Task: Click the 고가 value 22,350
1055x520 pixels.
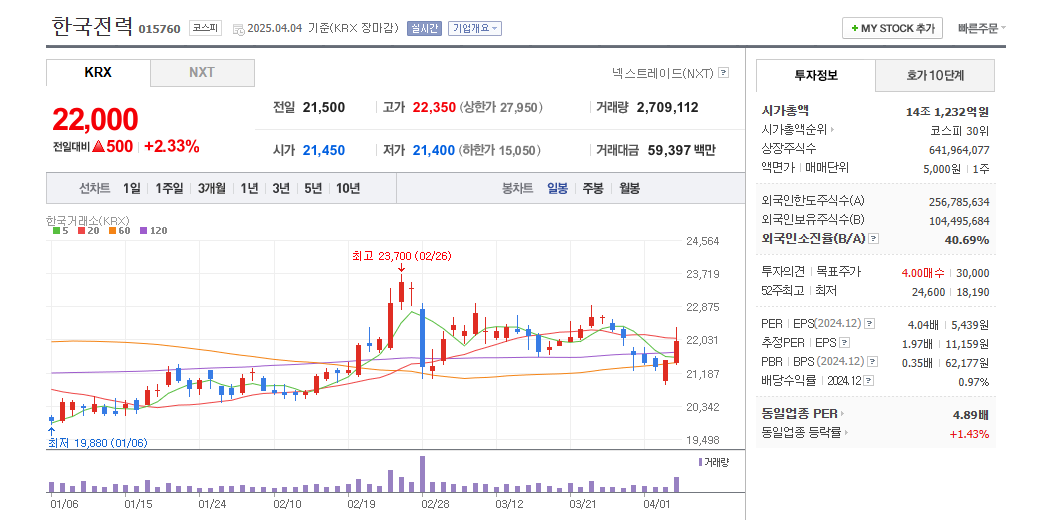Action: coord(434,107)
